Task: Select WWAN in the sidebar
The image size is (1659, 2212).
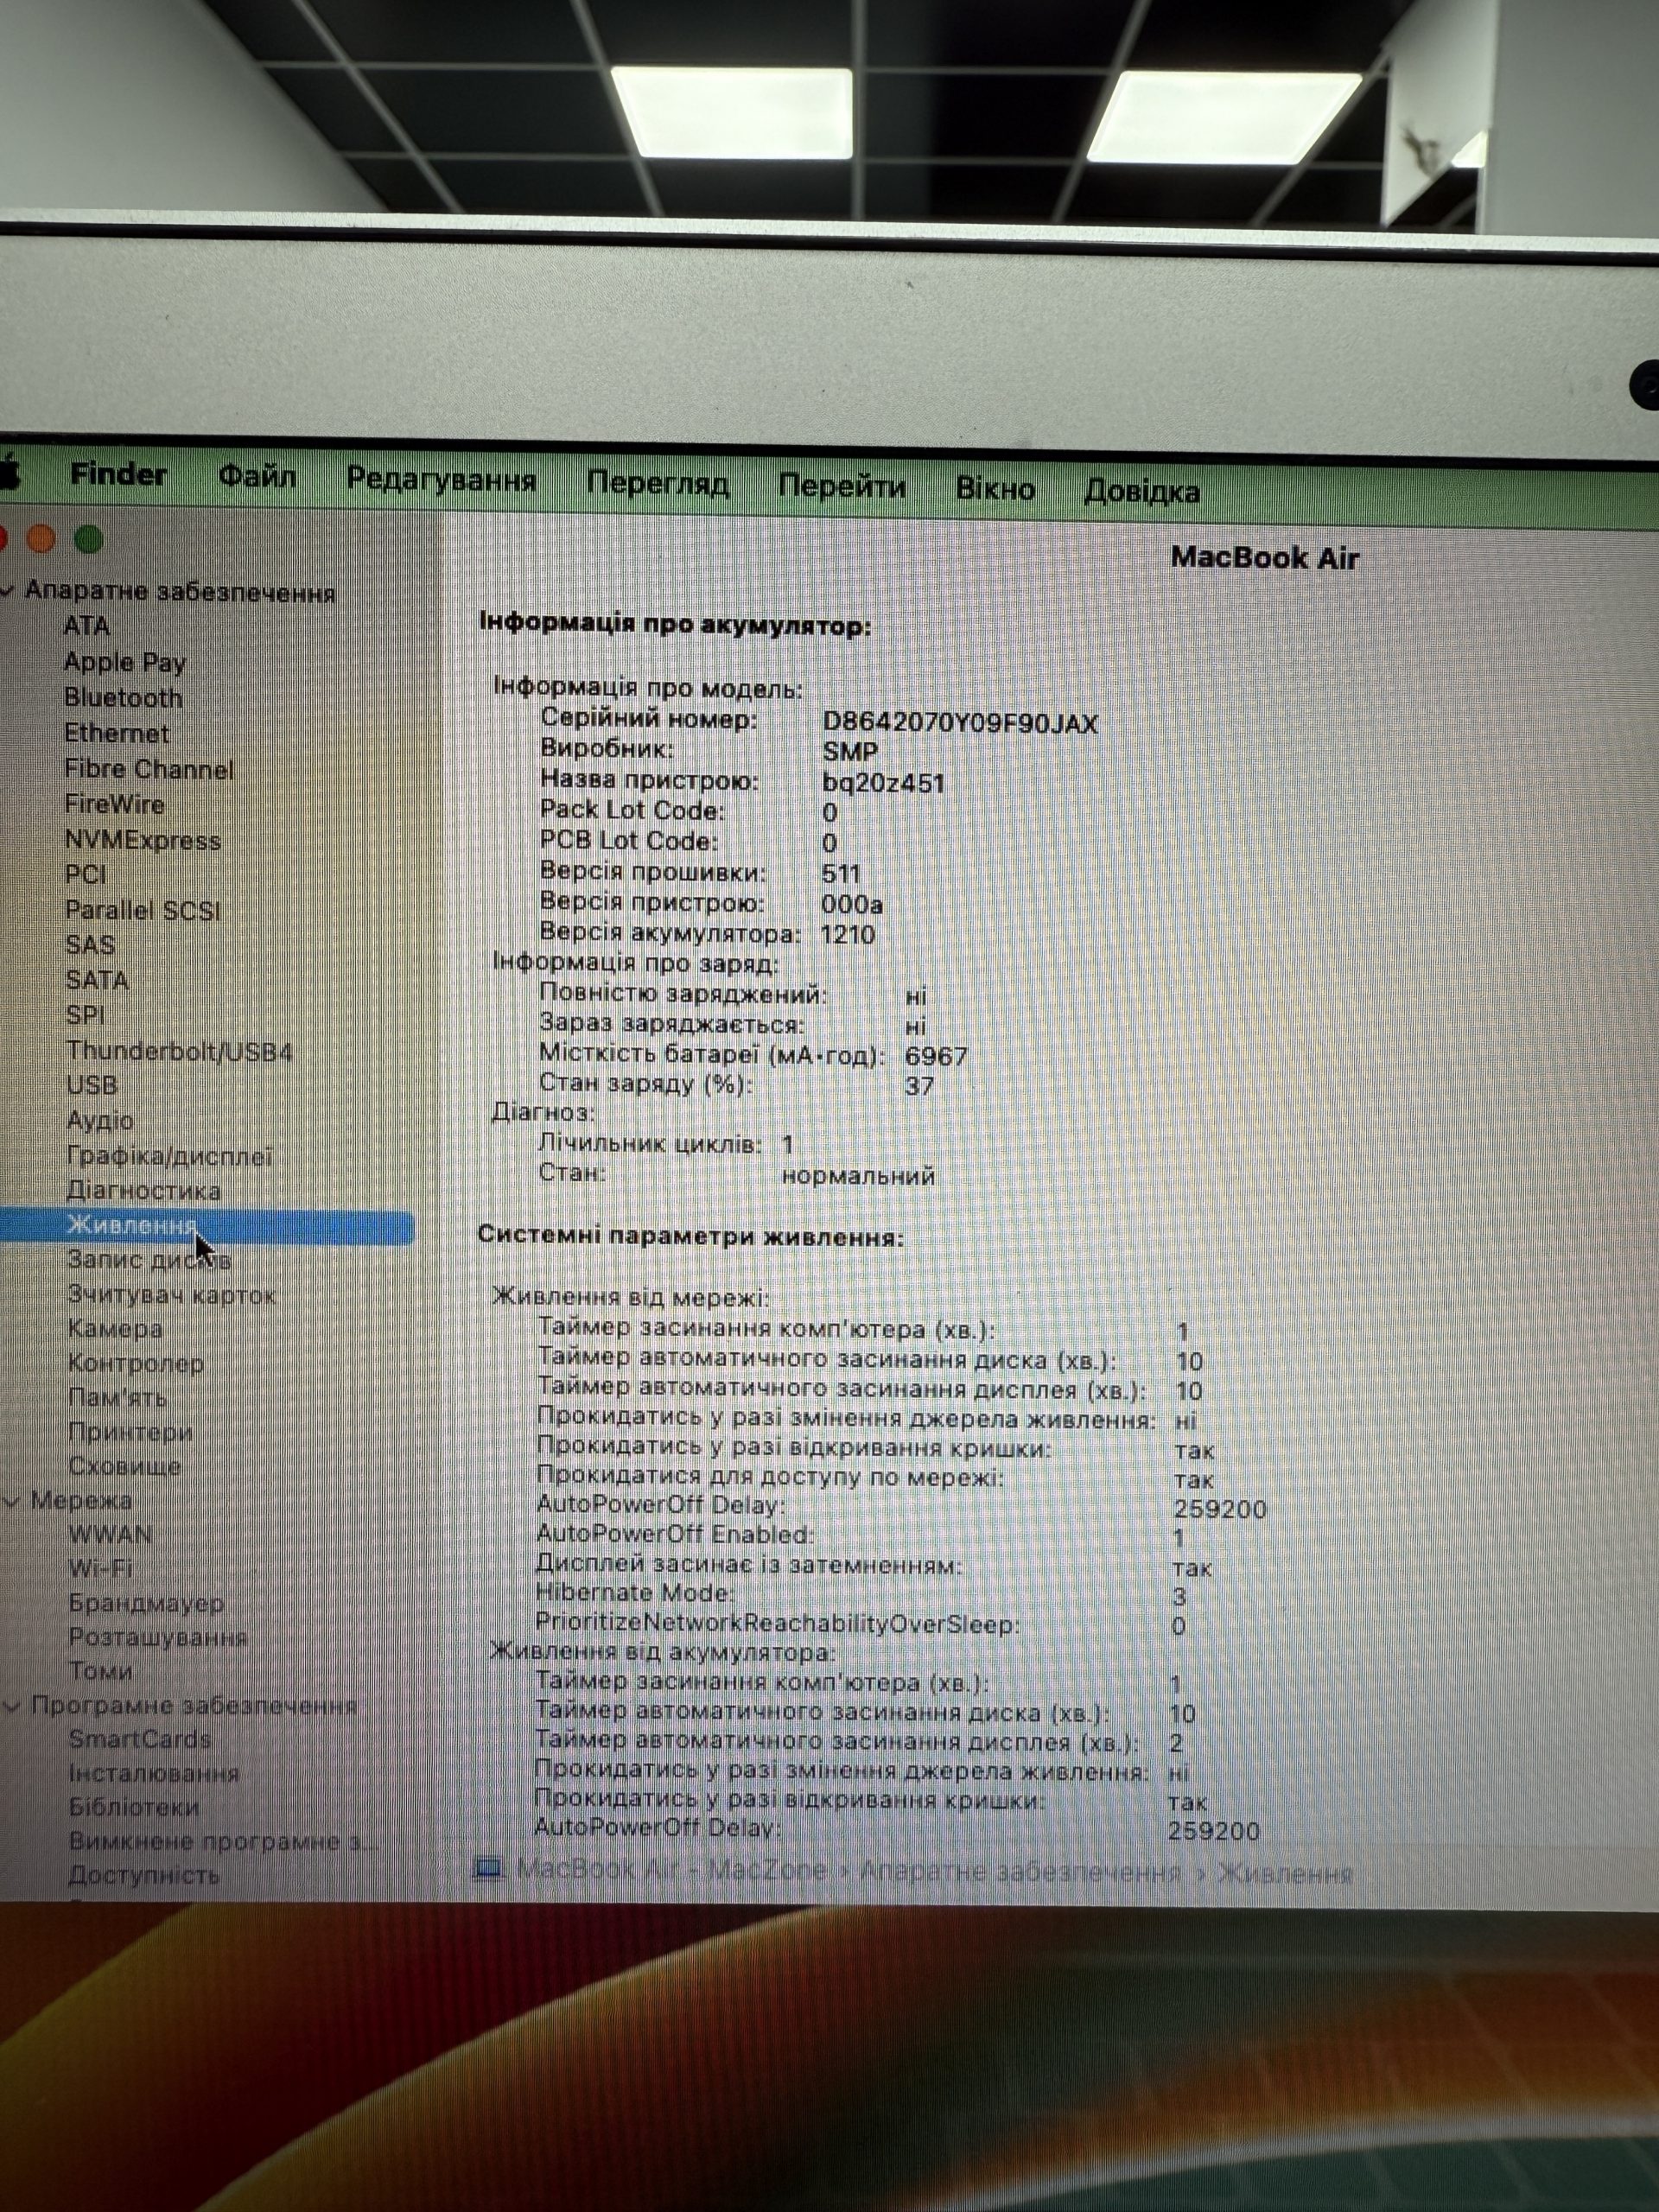Action: [x=110, y=1534]
